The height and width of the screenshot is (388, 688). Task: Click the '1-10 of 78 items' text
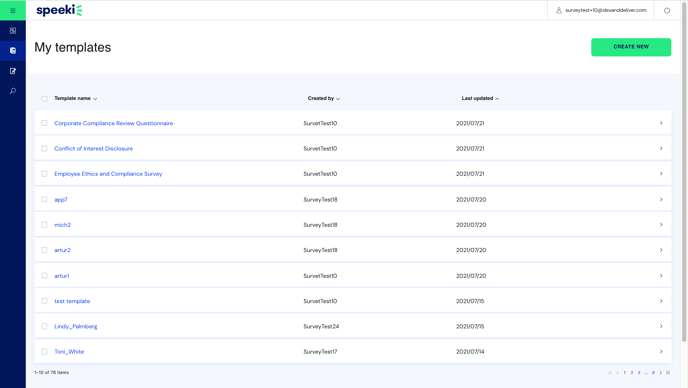point(51,373)
